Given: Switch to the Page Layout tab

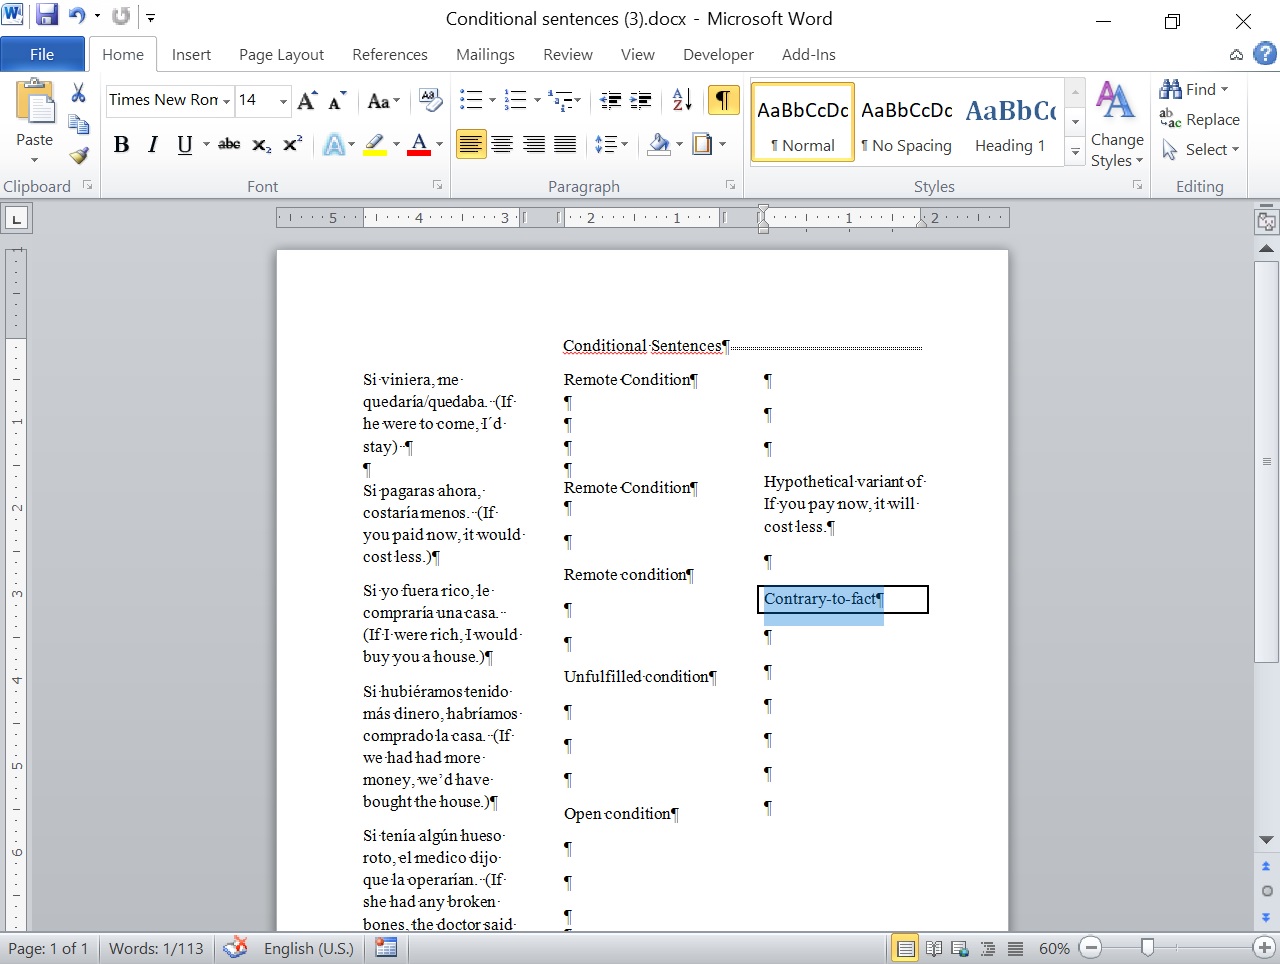Looking at the screenshot, I should [281, 55].
